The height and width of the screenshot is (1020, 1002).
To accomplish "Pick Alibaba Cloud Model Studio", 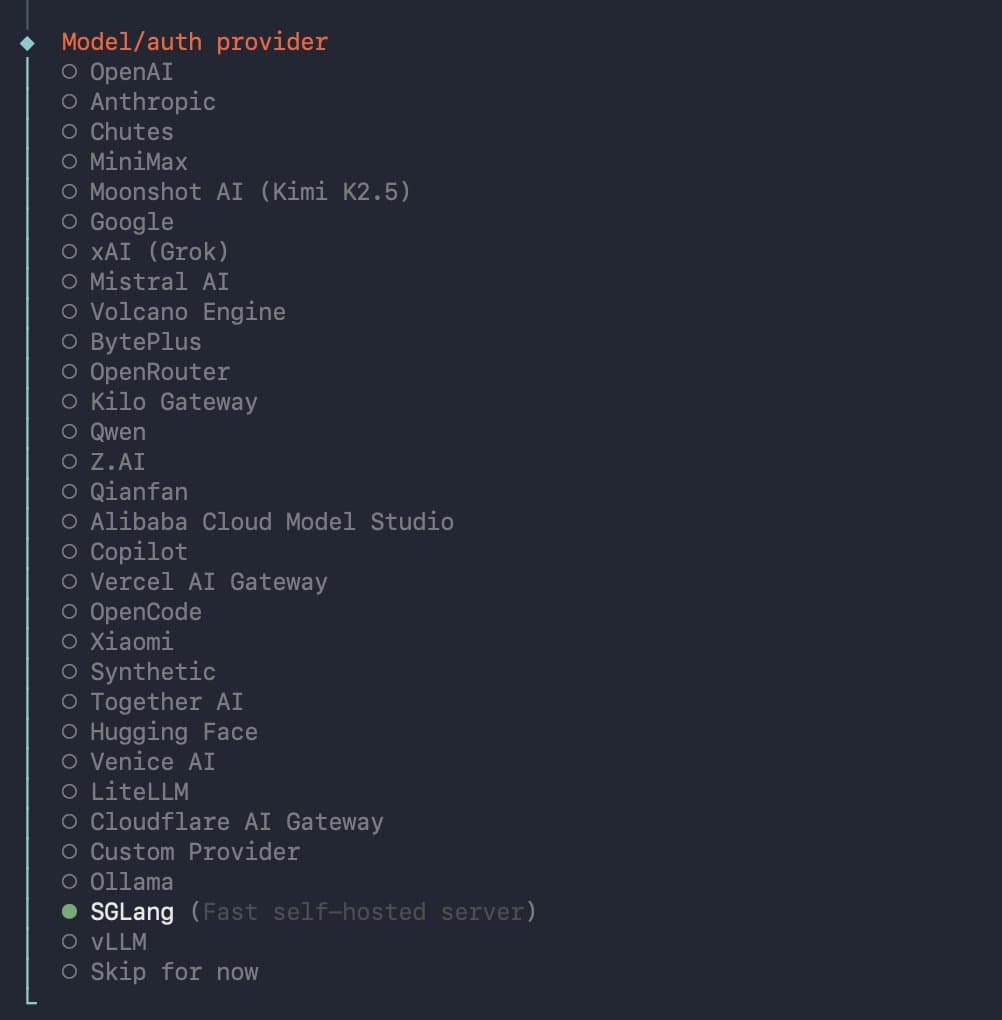I will [x=271, y=521].
